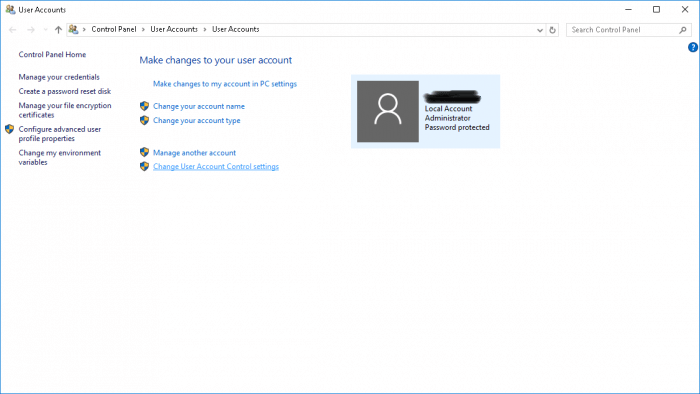This screenshot has width=700, height=394.
Task: Click shield icon beside Manage another account
Action: 144,152
